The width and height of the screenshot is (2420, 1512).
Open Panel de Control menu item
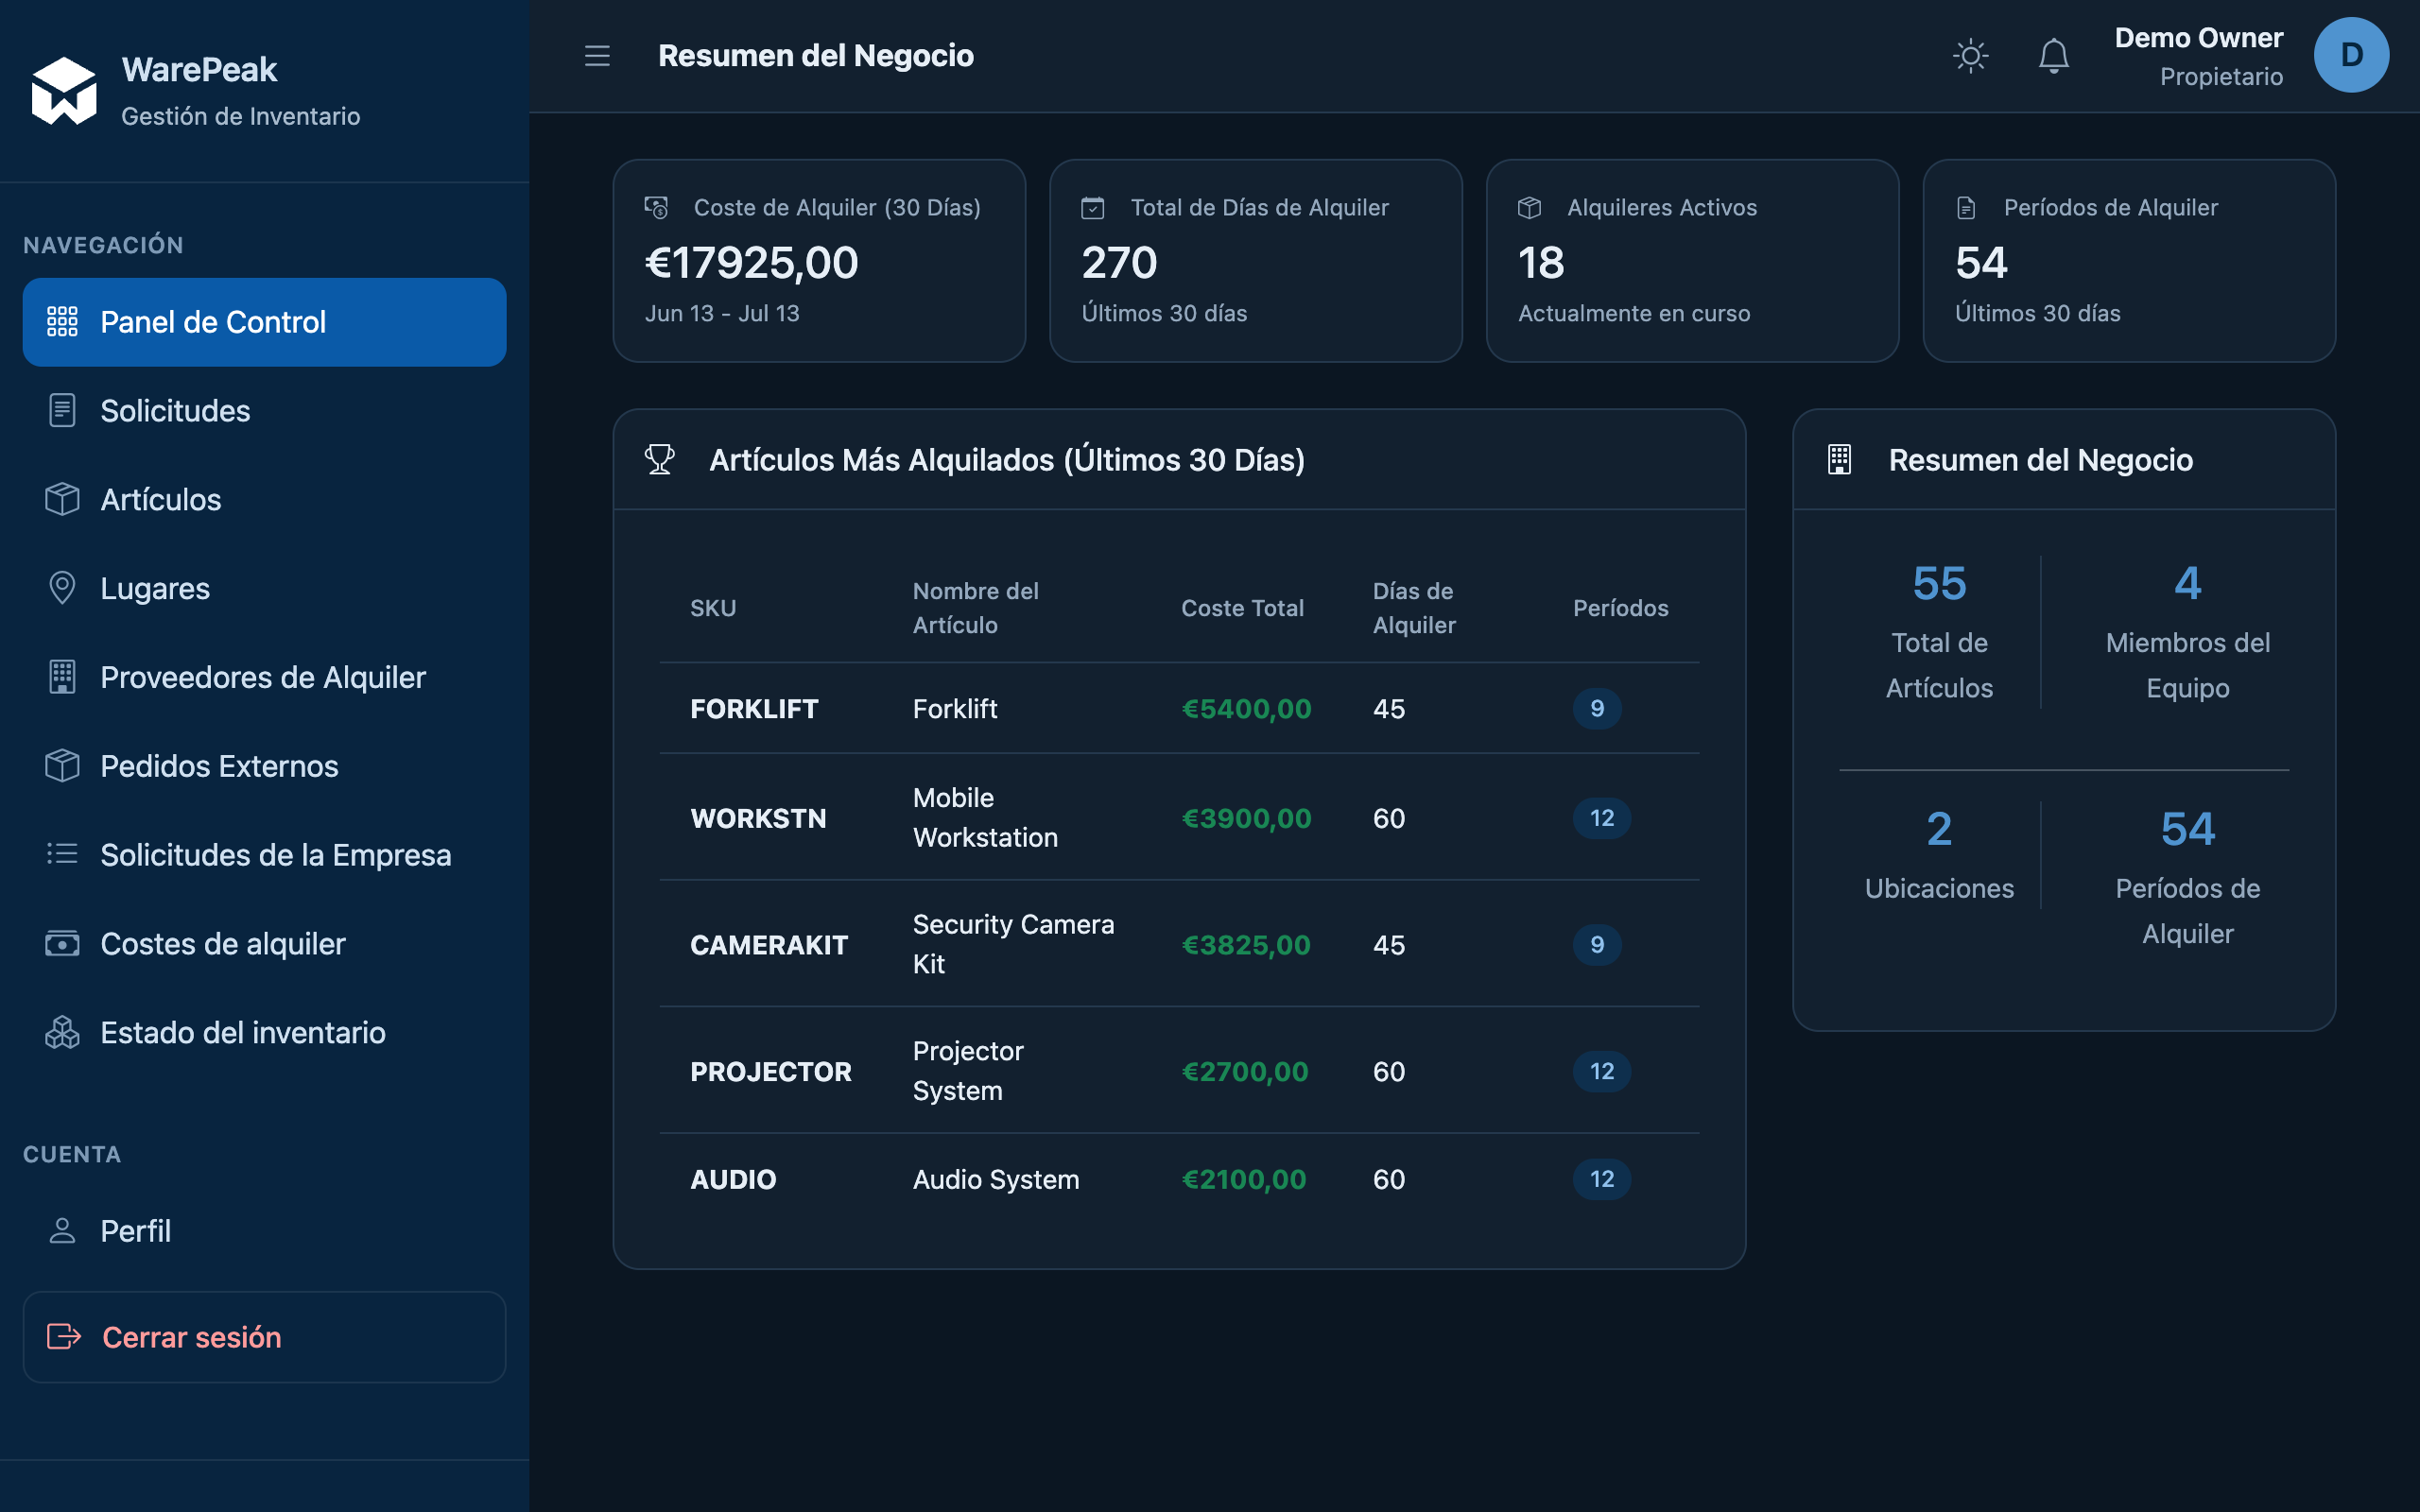click(x=264, y=322)
